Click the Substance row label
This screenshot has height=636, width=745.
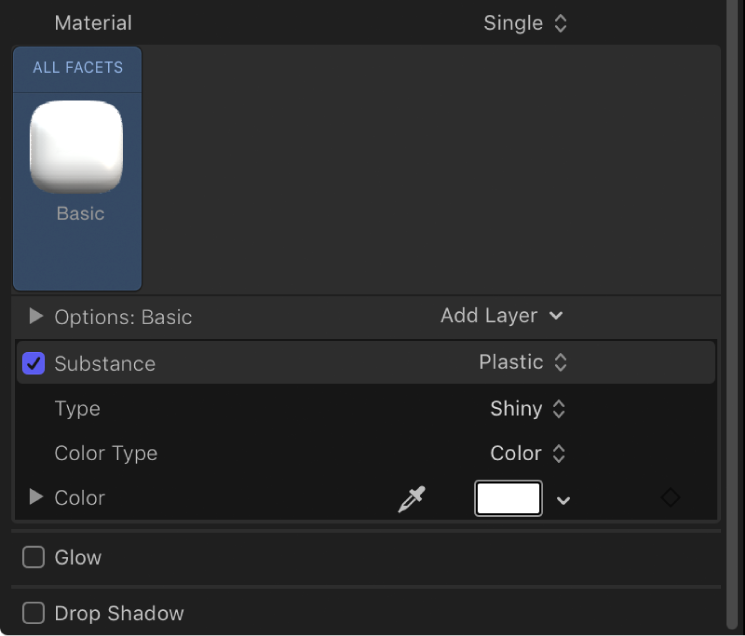point(105,364)
